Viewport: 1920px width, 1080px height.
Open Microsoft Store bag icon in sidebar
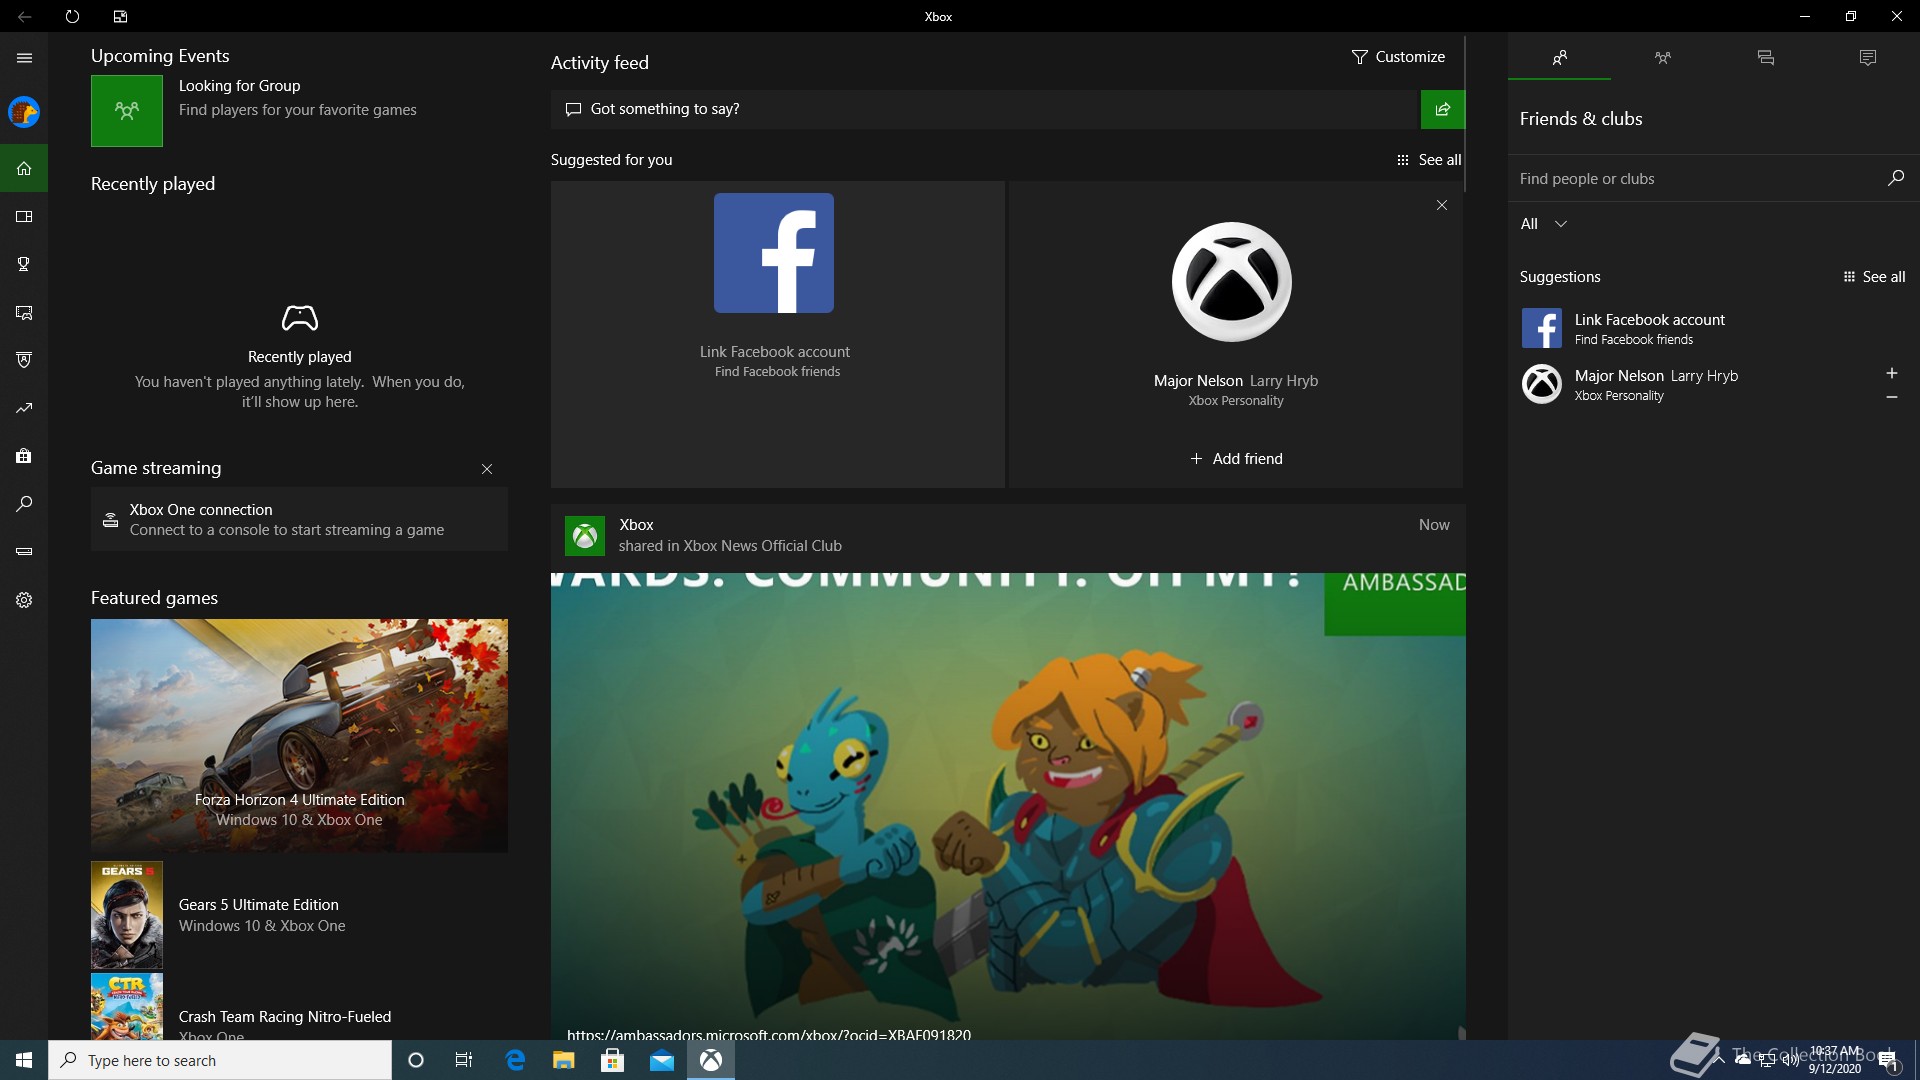[x=24, y=456]
